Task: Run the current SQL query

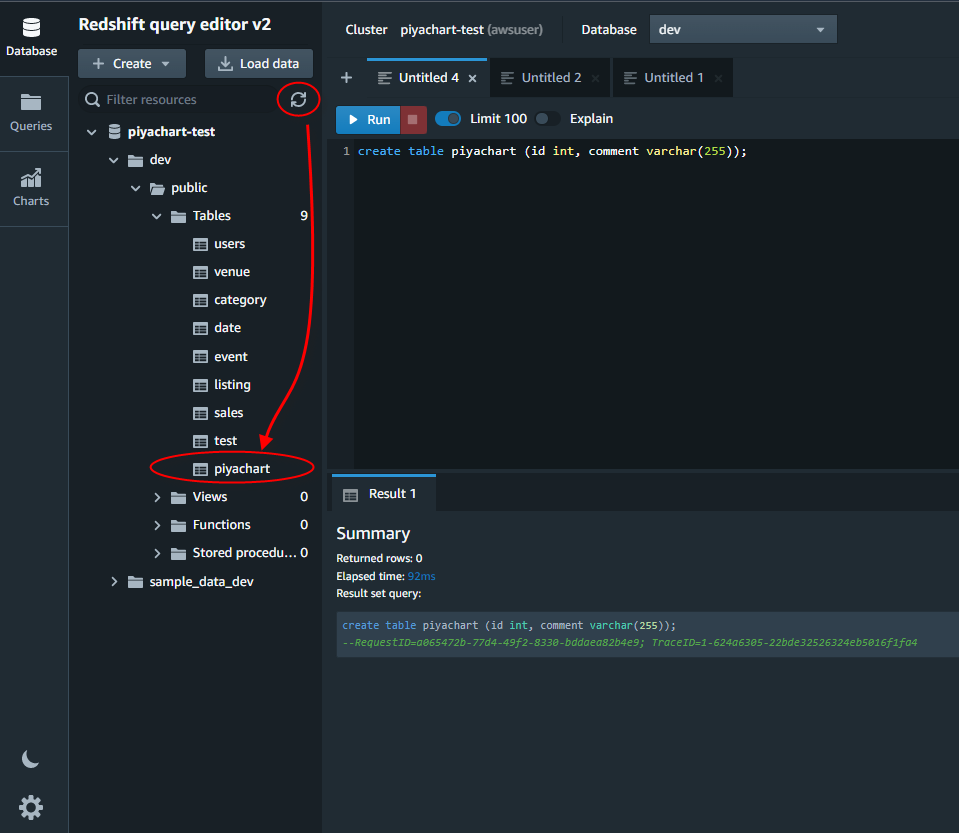Action: click(x=367, y=119)
